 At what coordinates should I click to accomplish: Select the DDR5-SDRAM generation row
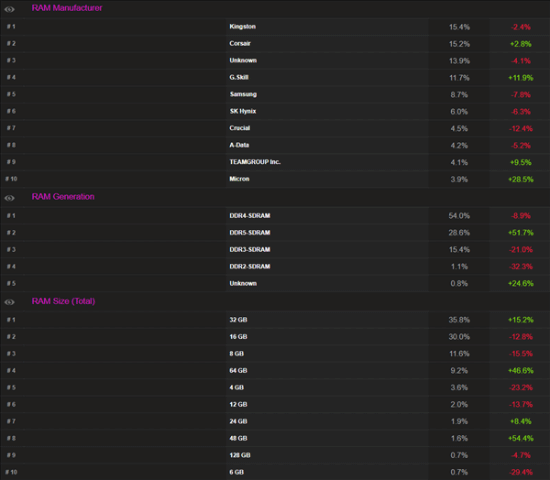pos(275,233)
